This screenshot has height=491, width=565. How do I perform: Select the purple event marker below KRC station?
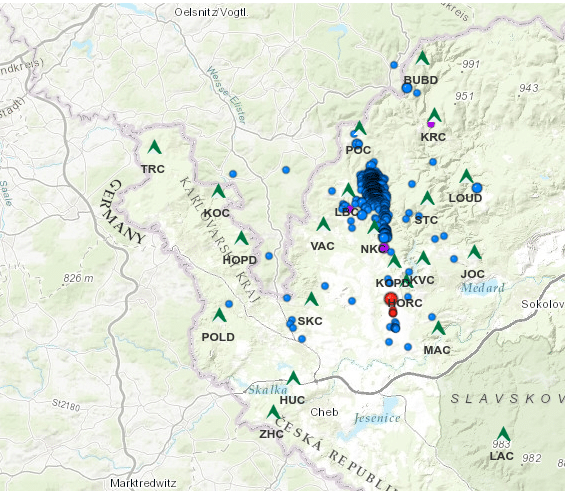[x=431, y=125]
